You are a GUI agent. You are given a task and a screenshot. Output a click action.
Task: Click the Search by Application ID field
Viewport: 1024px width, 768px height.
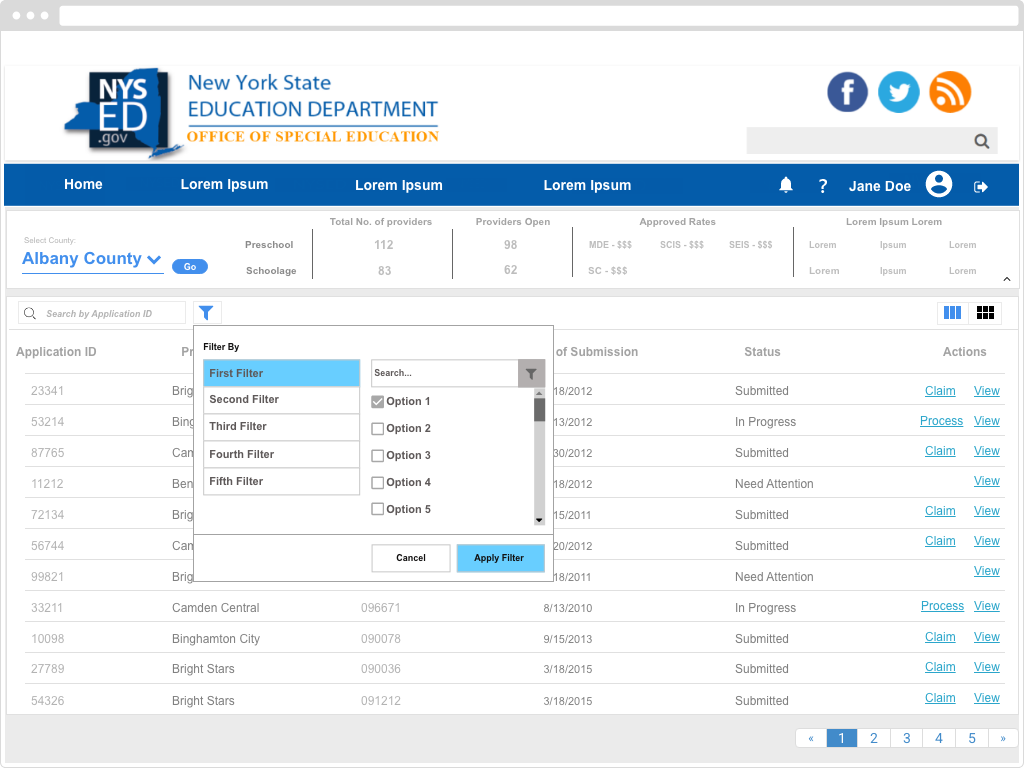coord(110,314)
